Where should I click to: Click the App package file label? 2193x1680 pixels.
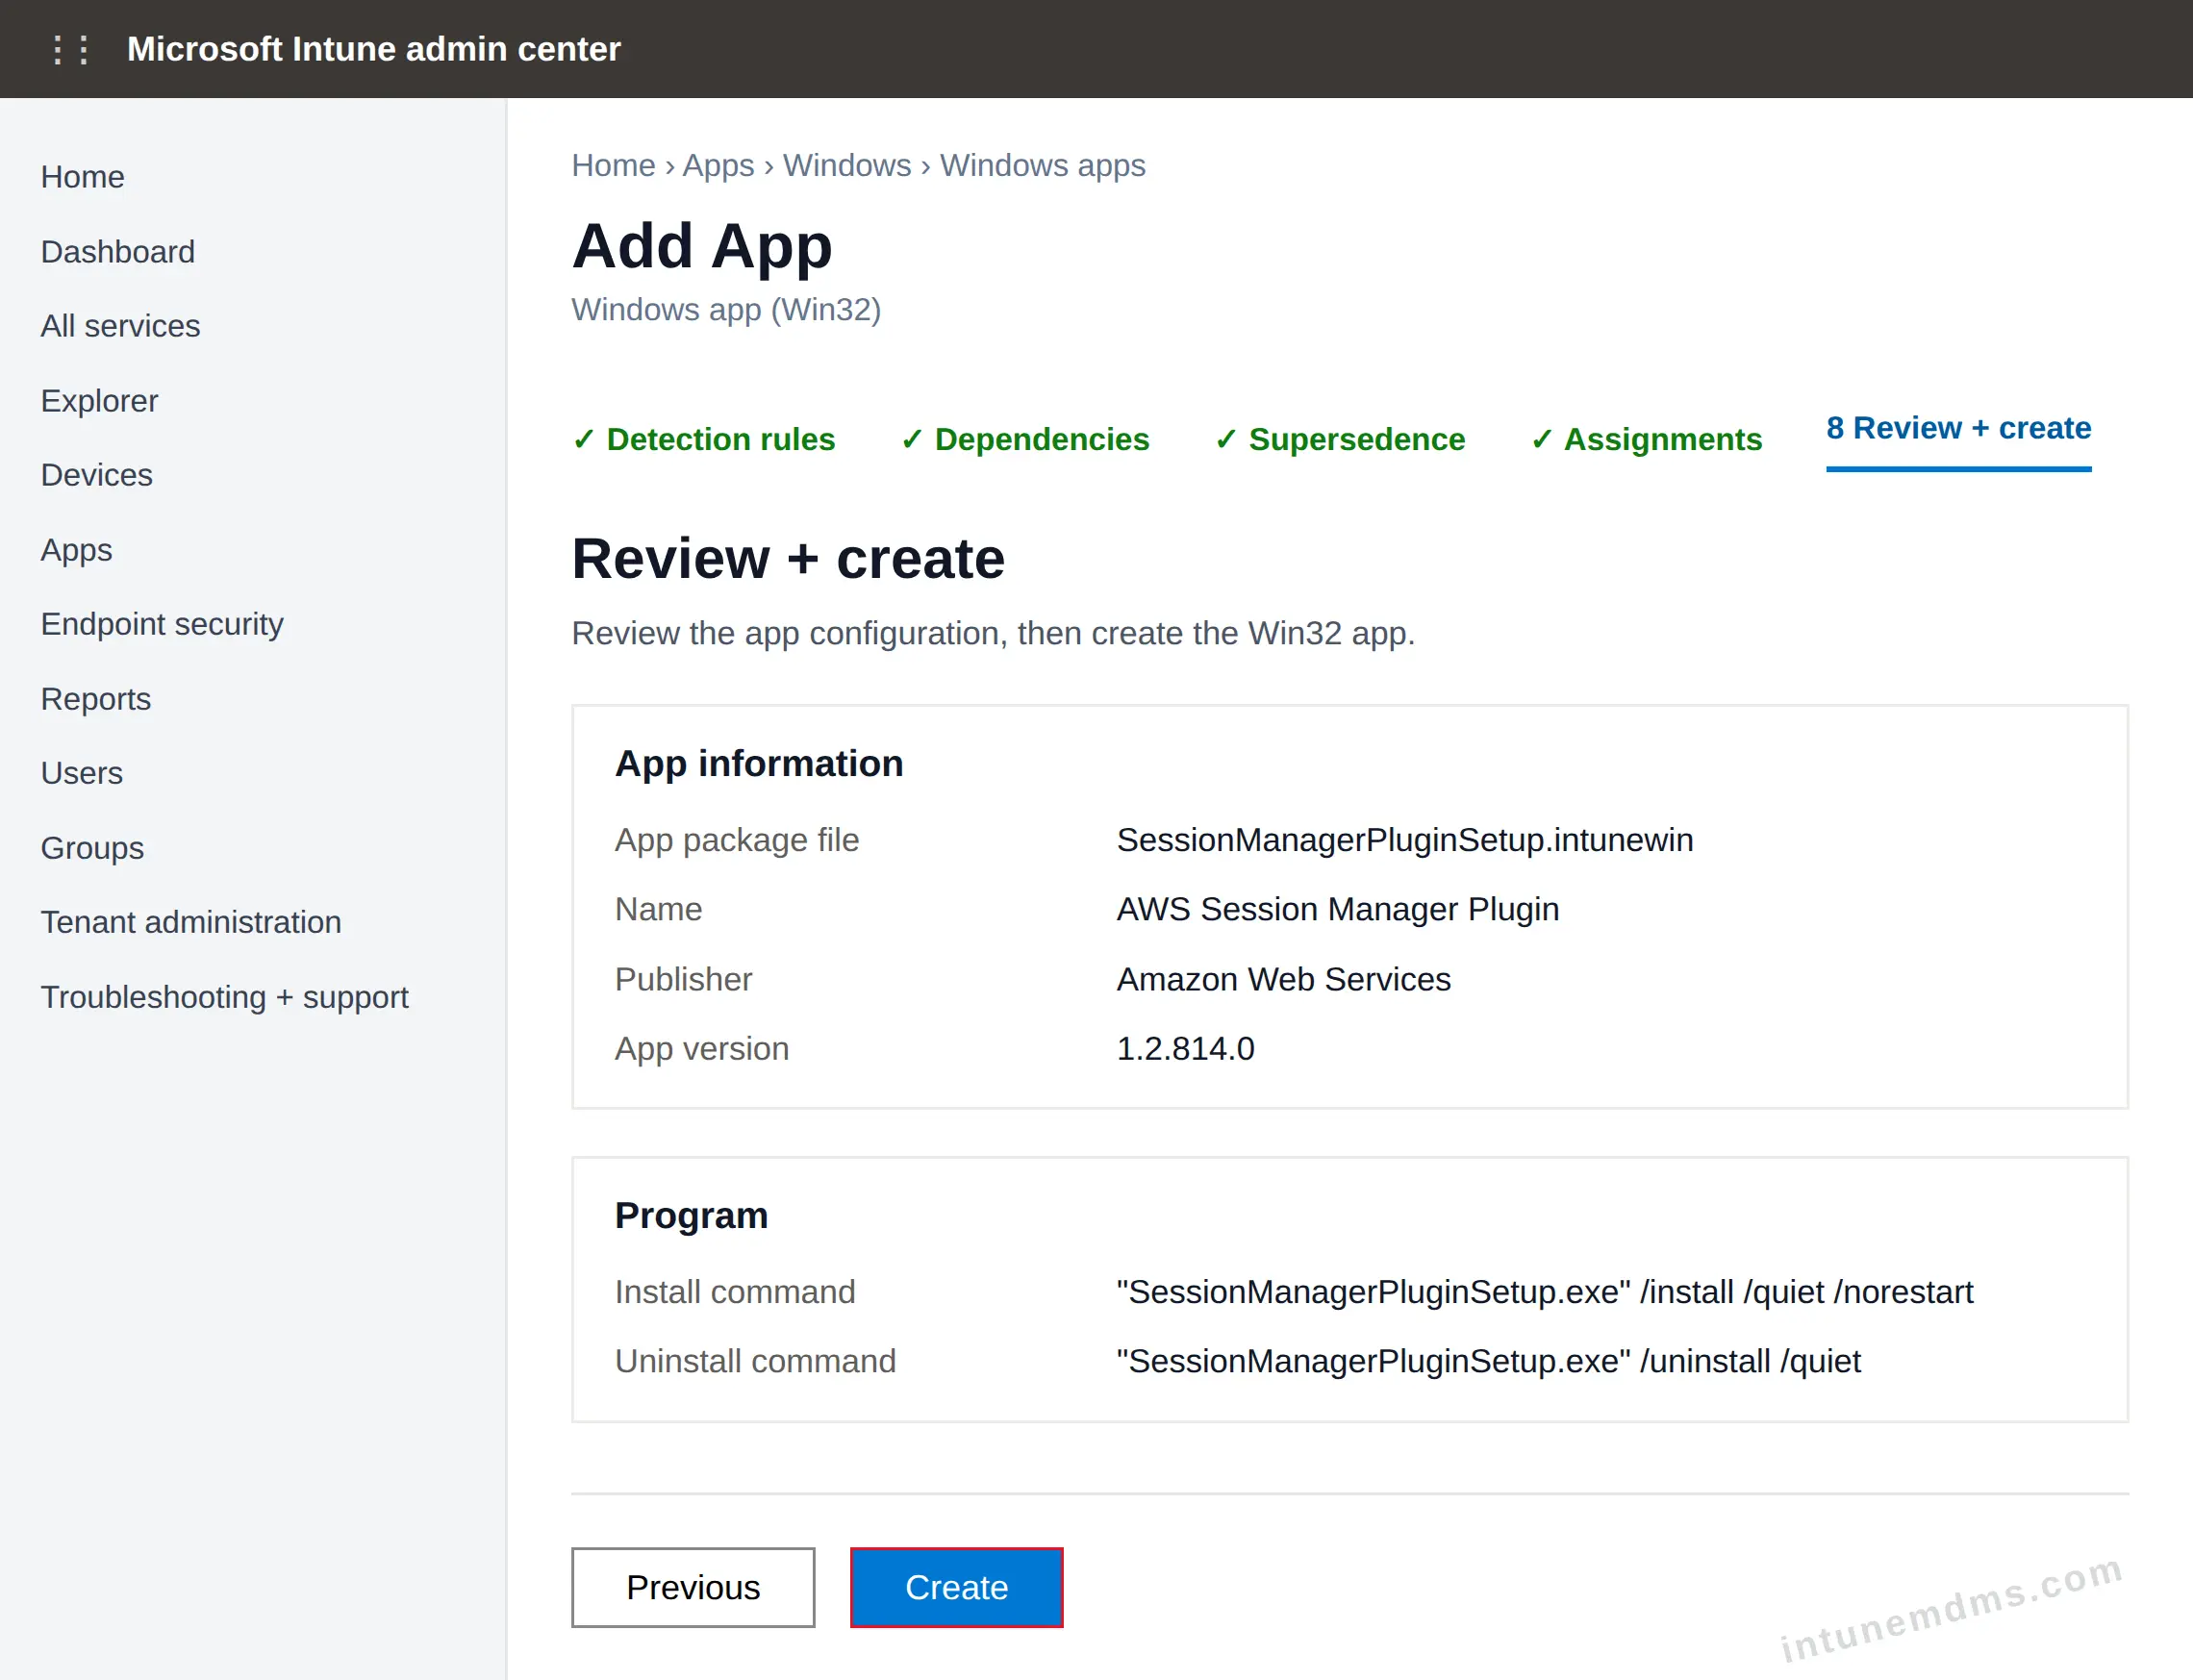pyautogui.click(x=737, y=840)
